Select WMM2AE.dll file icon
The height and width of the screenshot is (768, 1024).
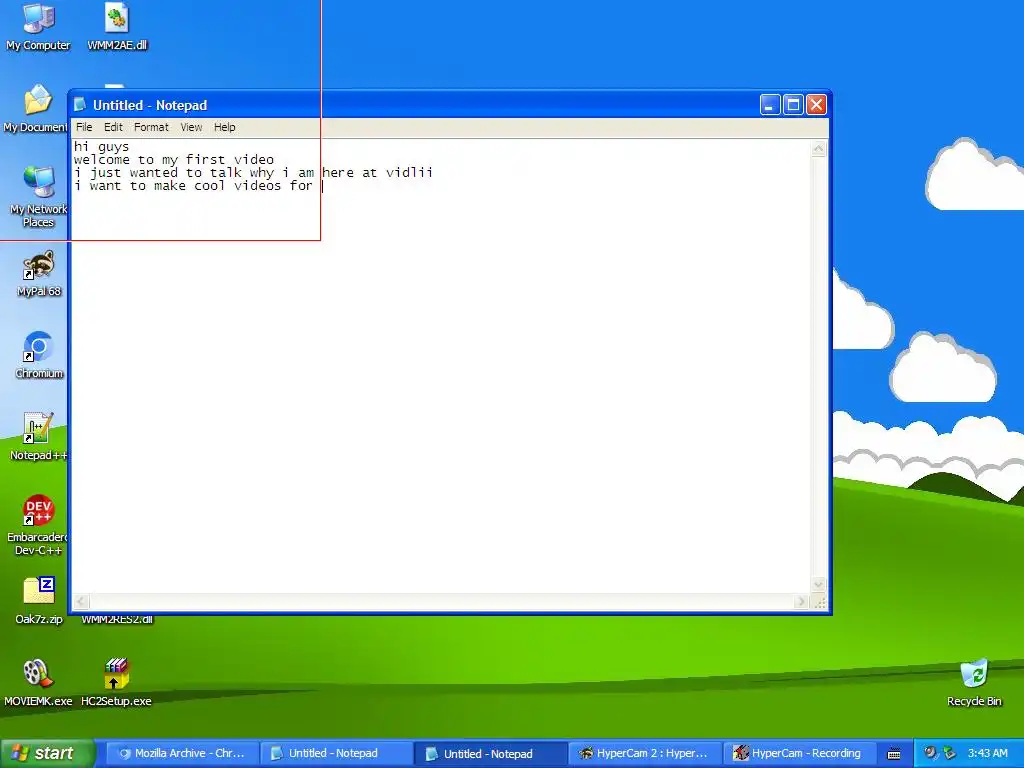117,26
